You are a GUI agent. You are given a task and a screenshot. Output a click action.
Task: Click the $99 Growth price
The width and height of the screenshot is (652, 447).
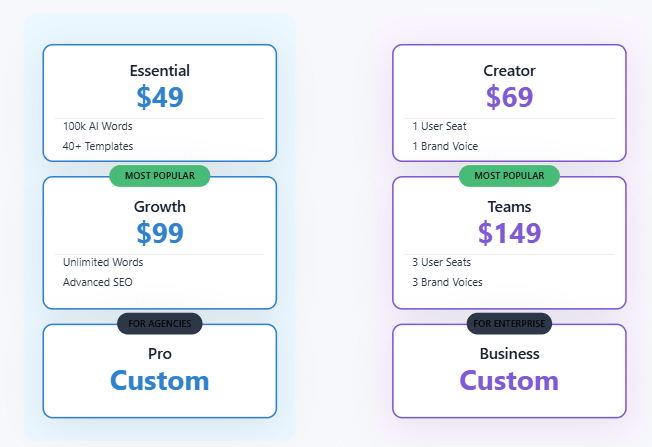(160, 233)
